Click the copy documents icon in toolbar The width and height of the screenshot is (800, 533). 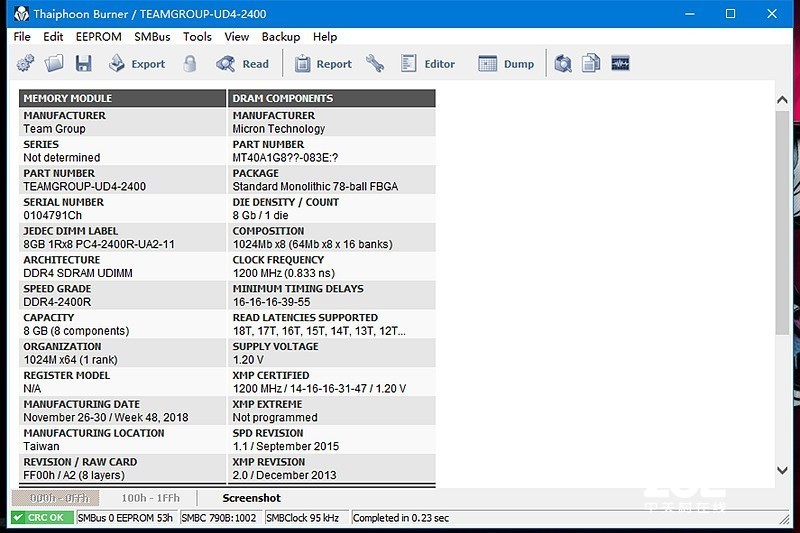(x=591, y=64)
